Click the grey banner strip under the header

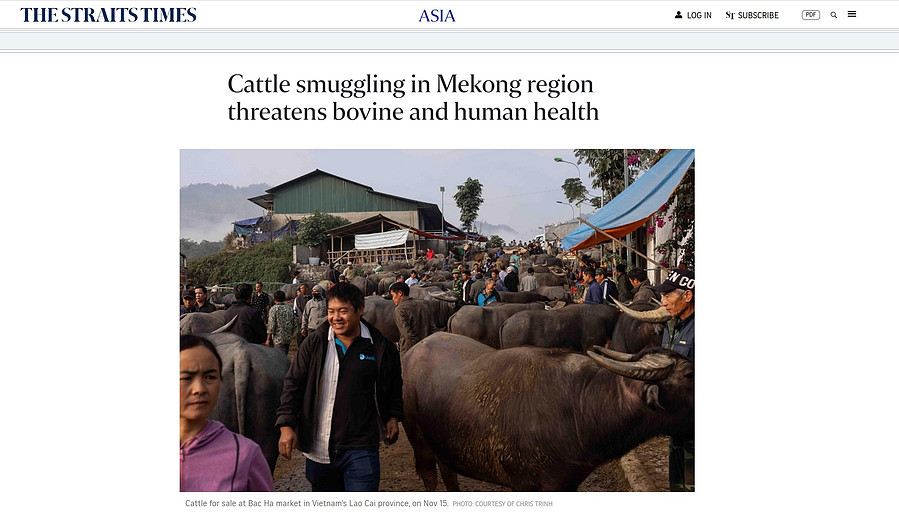click(450, 41)
